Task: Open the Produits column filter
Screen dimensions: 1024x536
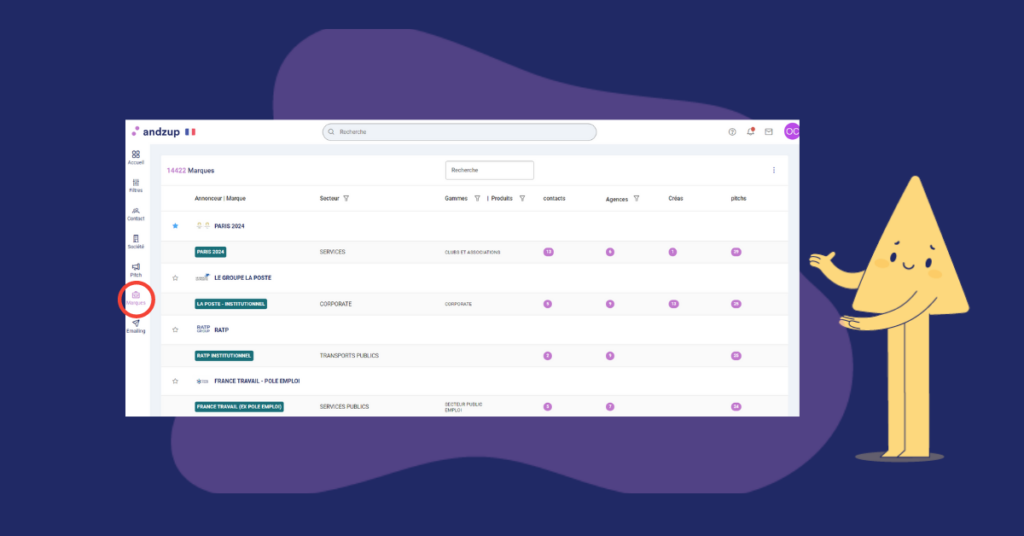Action: (x=522, y=198)
